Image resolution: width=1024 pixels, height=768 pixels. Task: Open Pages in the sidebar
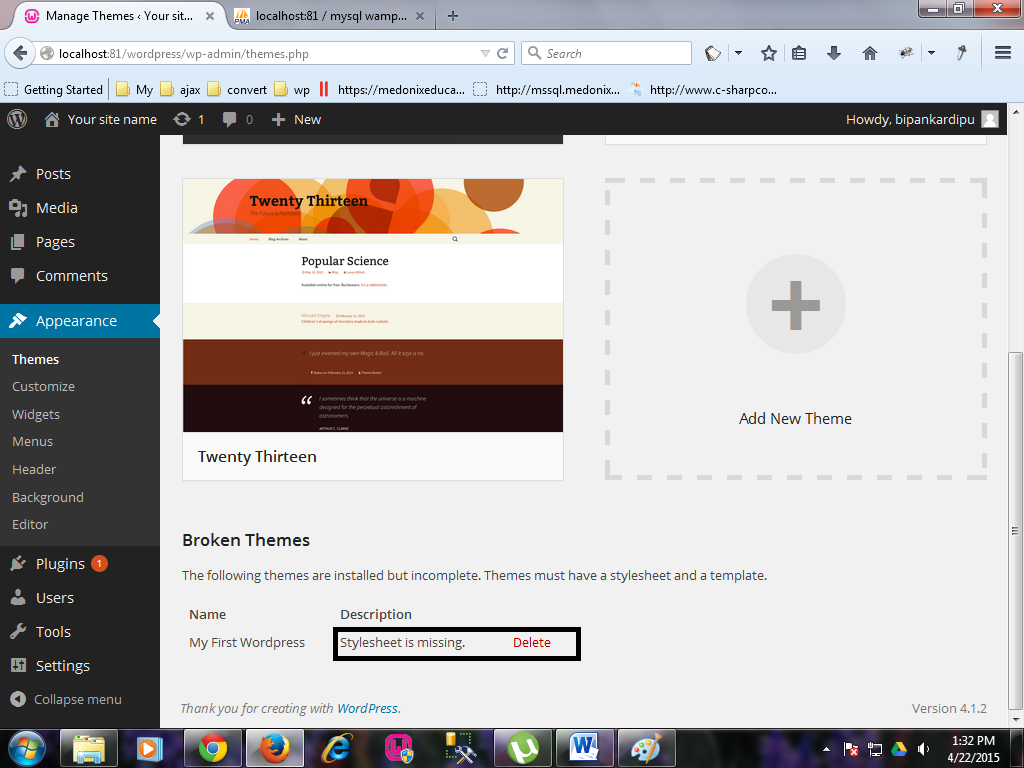55,242
